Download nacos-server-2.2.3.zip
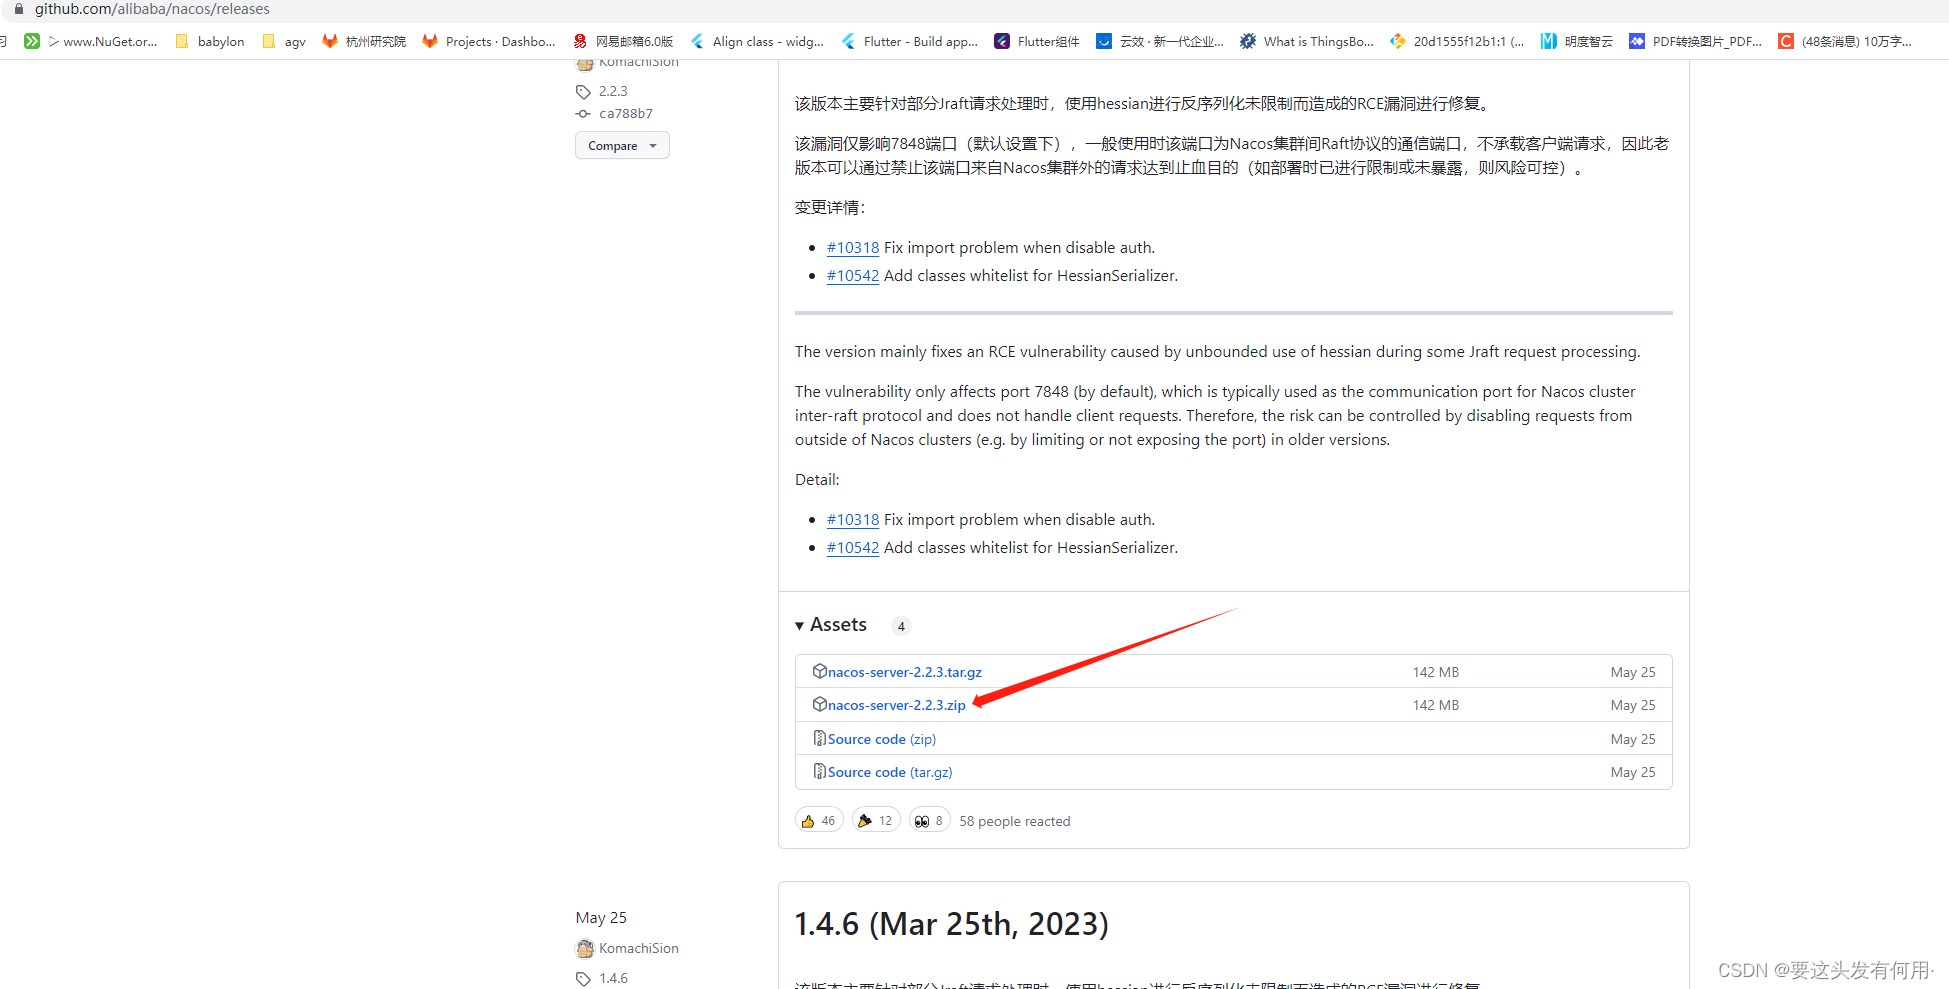This screenshot has height=989, width=1949. (897, 705)
